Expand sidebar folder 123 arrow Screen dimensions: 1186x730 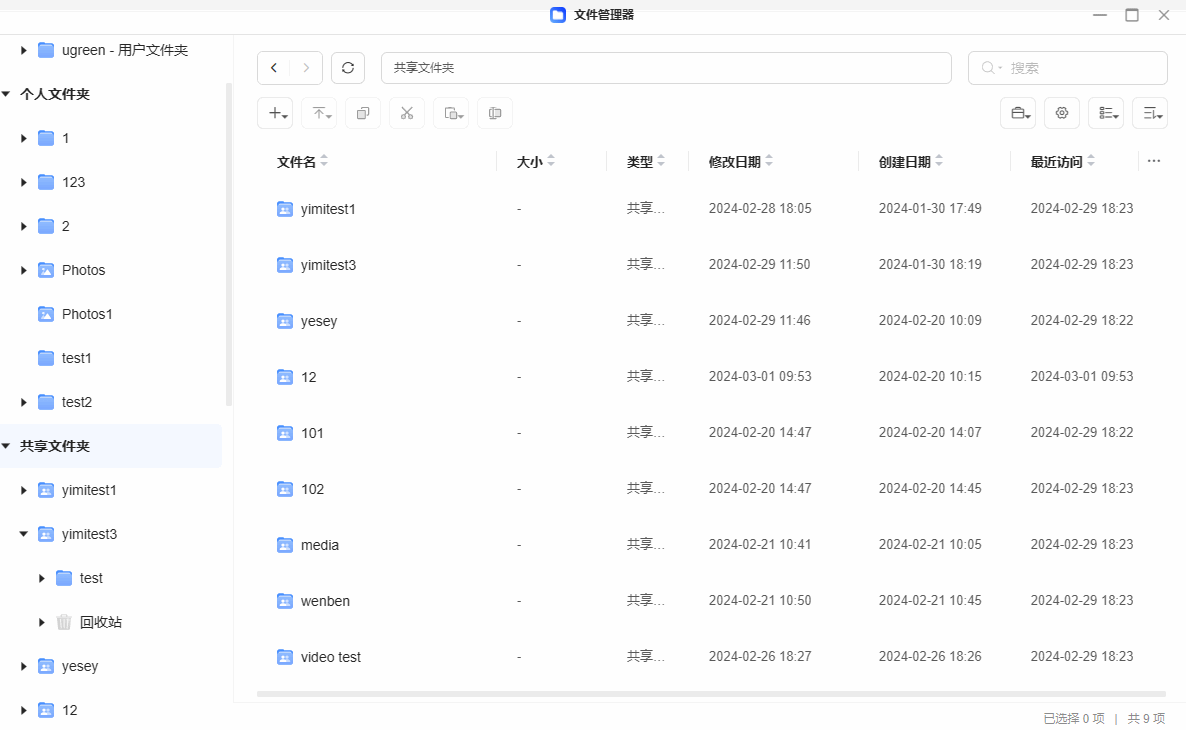pyautogui.click(x=23, y=182)
